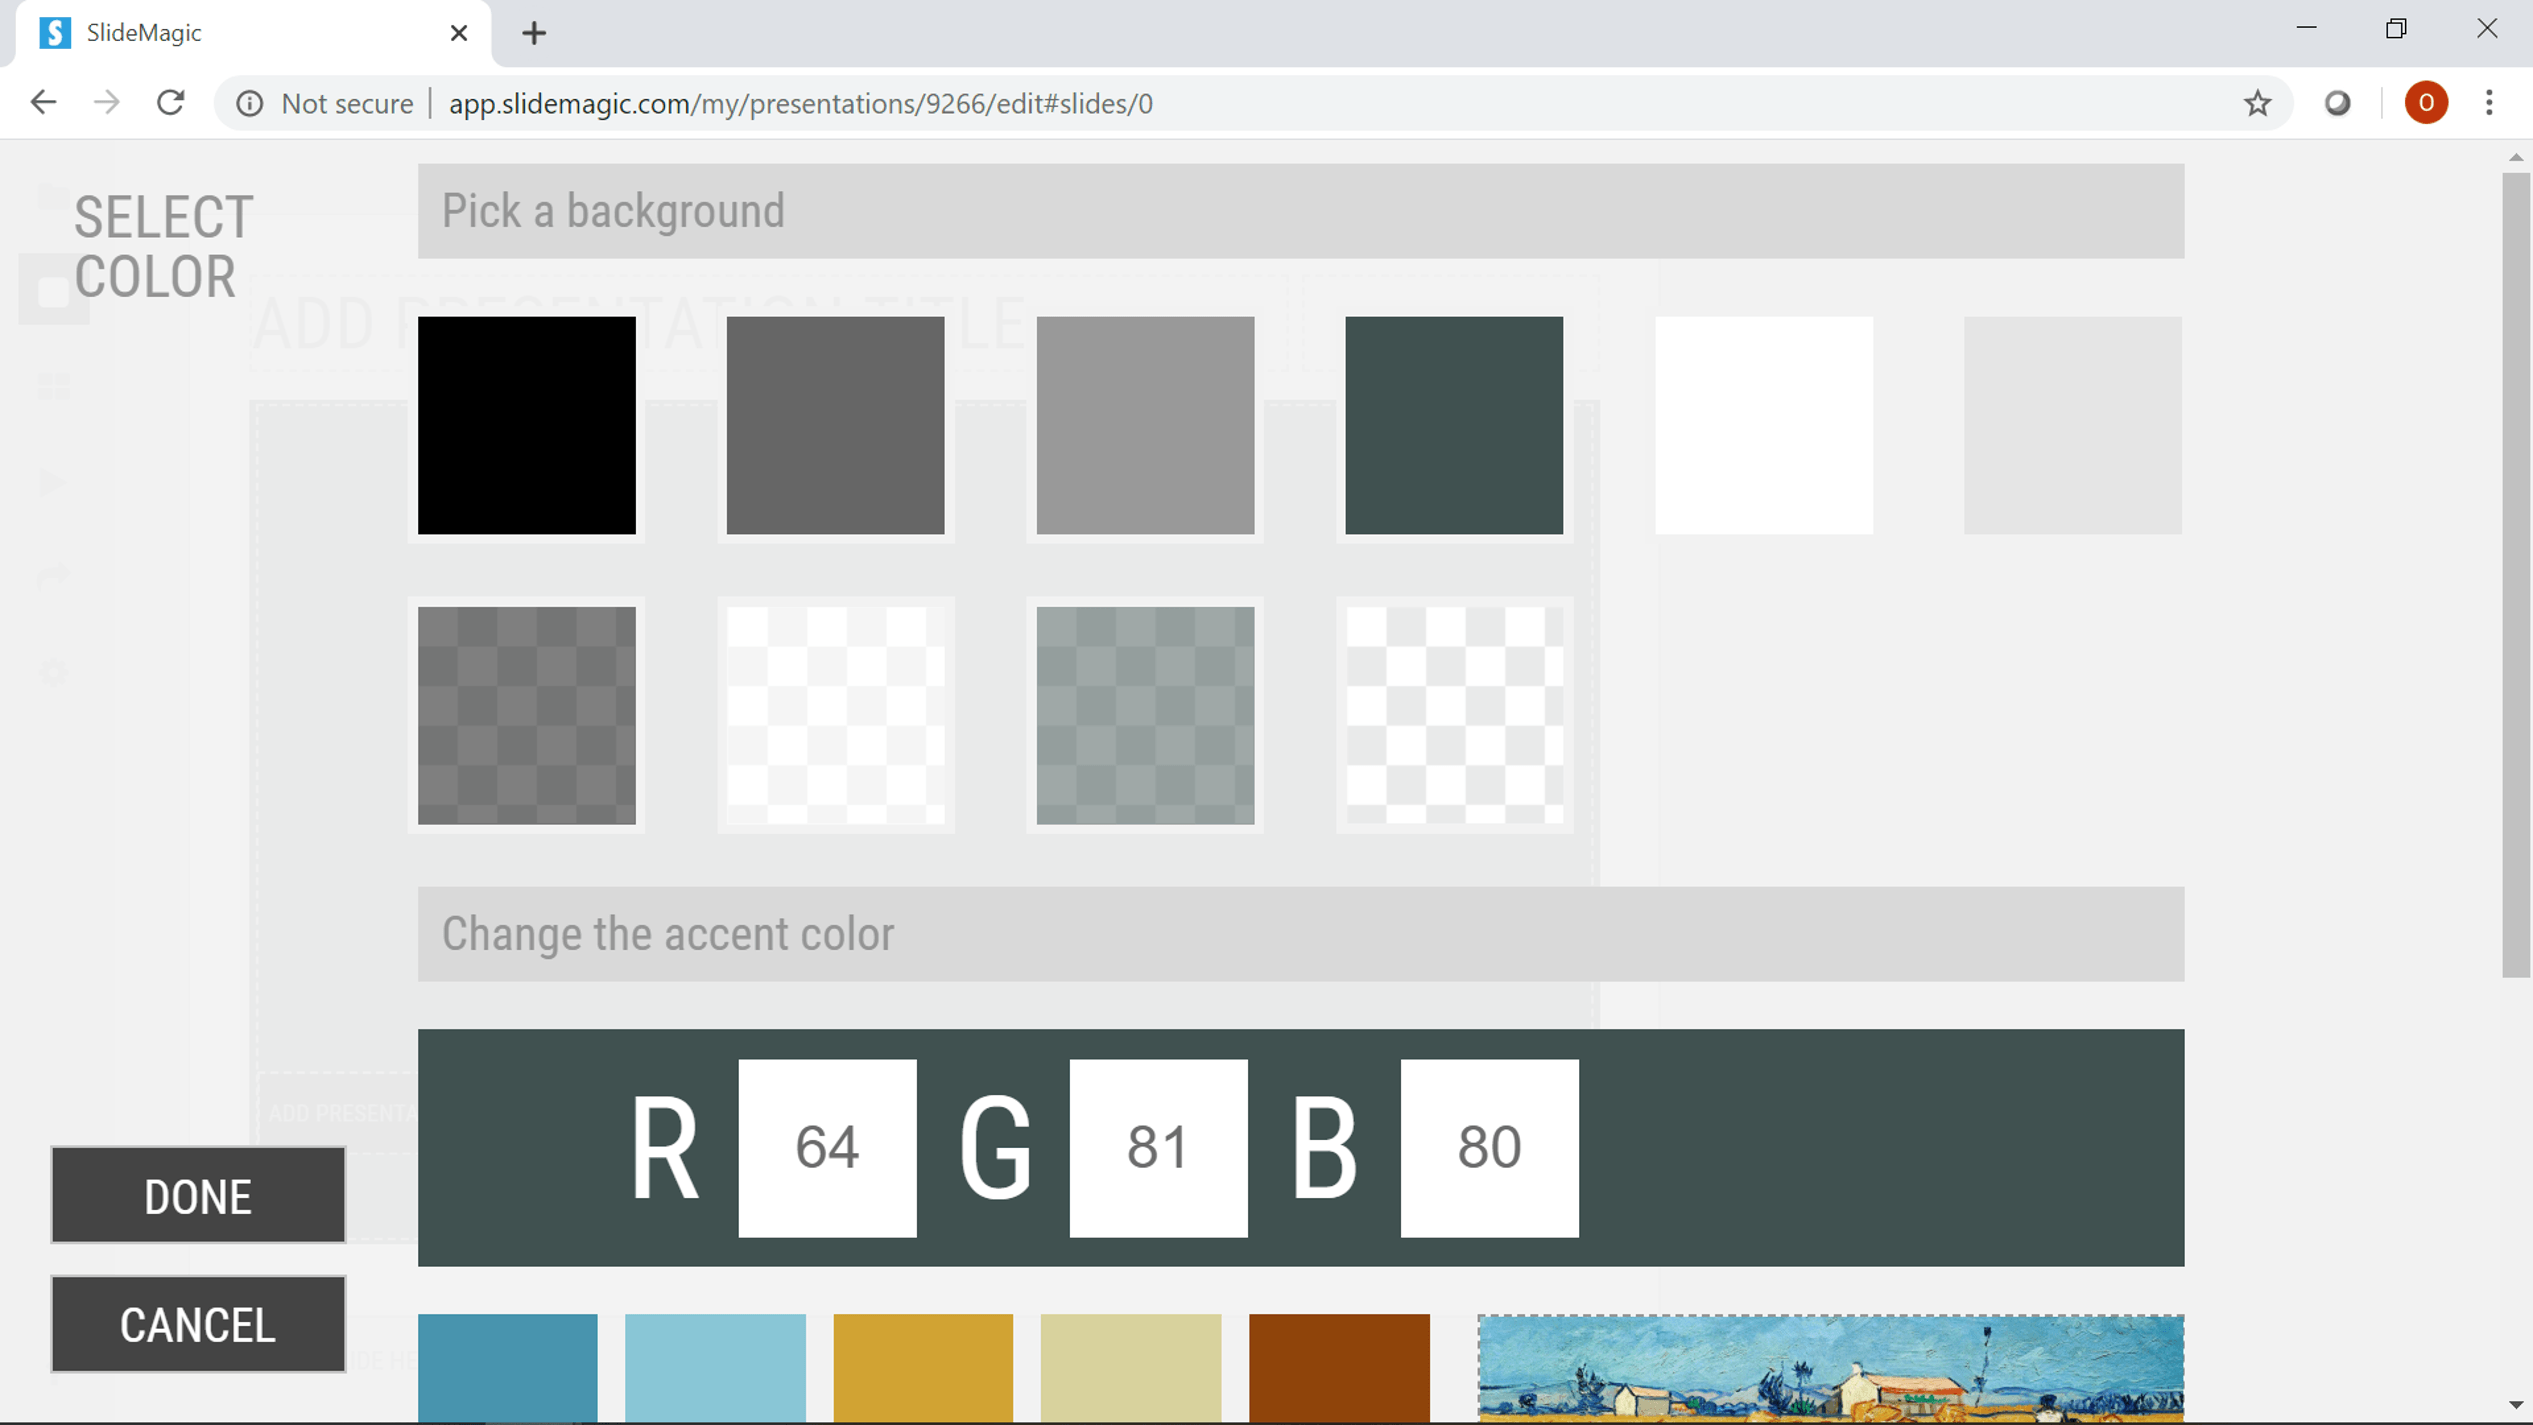The width and height of the screenshot is (2533, 1425).
Task: Select the light blue accent color swatch
Action: 715,1366
